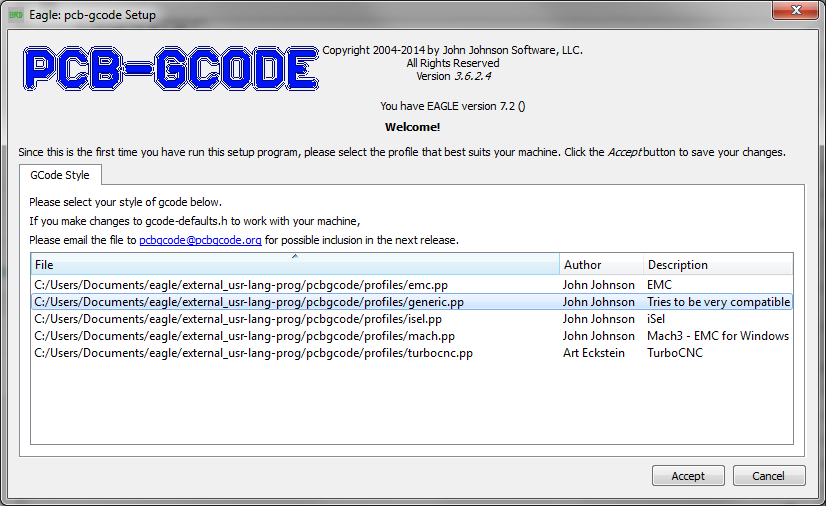Click the sort arrow above File column
Viewport: 826px width, 506px height.
coord(295,256)
